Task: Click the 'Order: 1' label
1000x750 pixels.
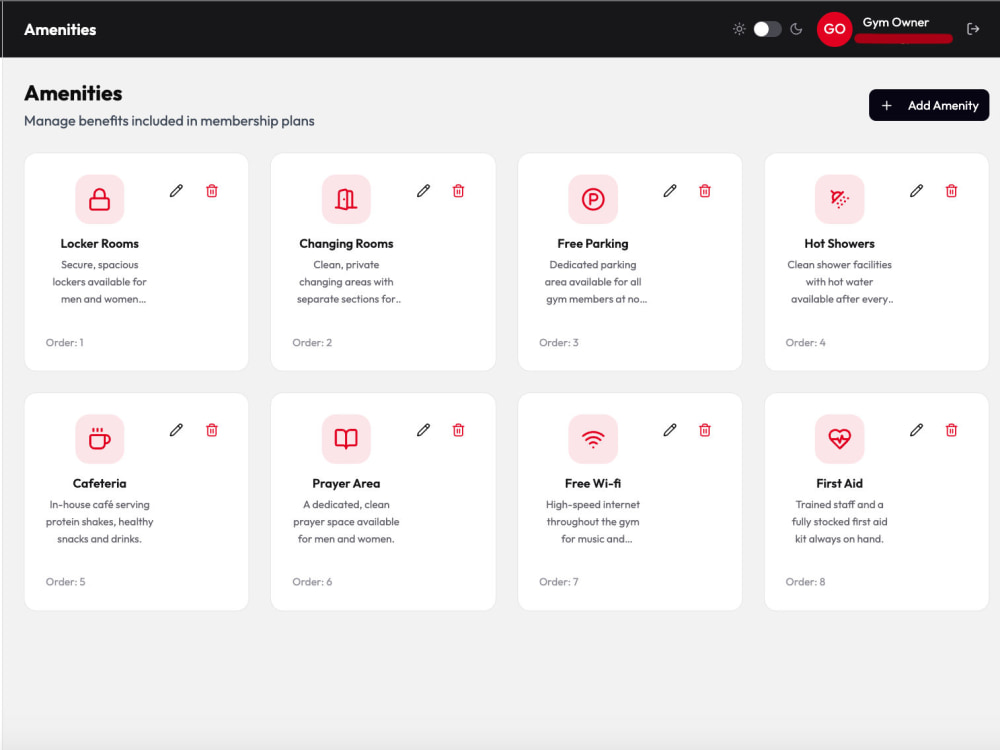Action: pos(64,342)
